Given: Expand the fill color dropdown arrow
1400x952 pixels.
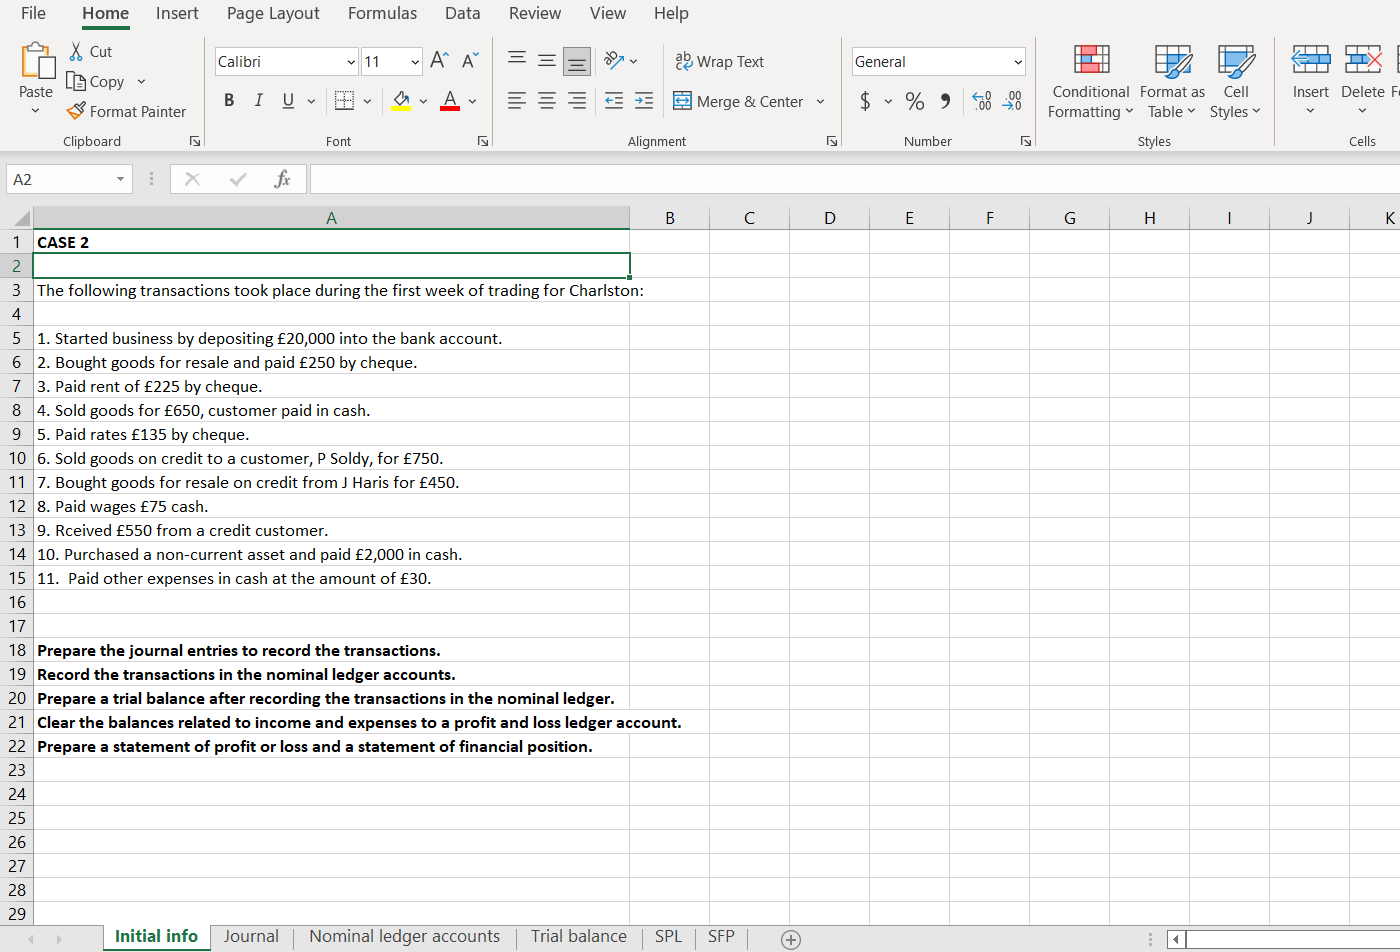Looking at the screenshot, I should [423, 101].
